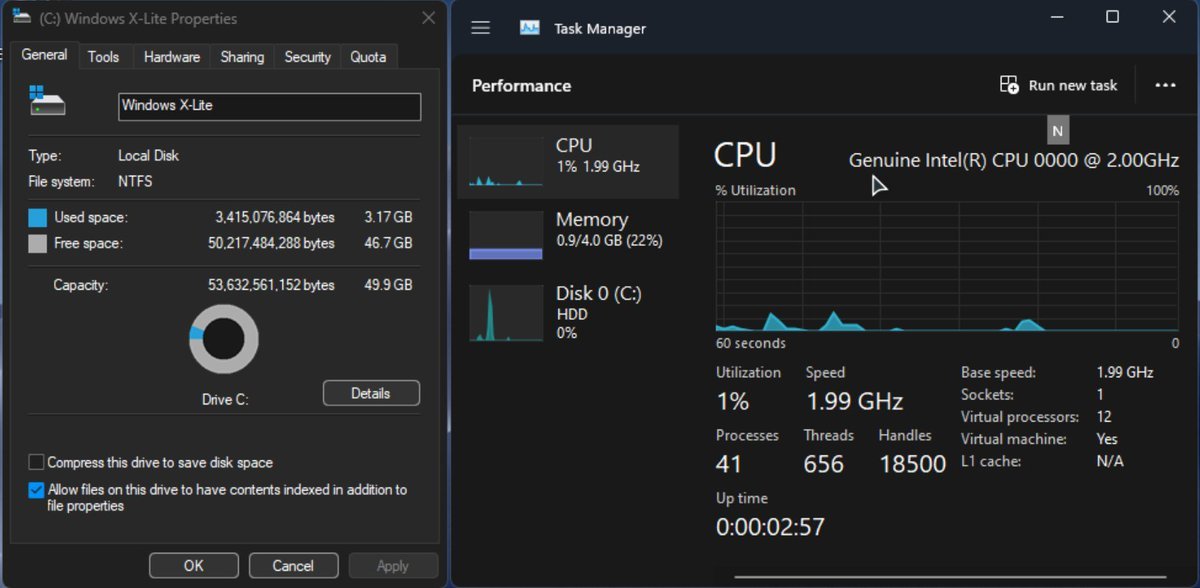Select the Disk 0 (C:) graph item
Screen dimensions: 1200x588
point(506,314)
